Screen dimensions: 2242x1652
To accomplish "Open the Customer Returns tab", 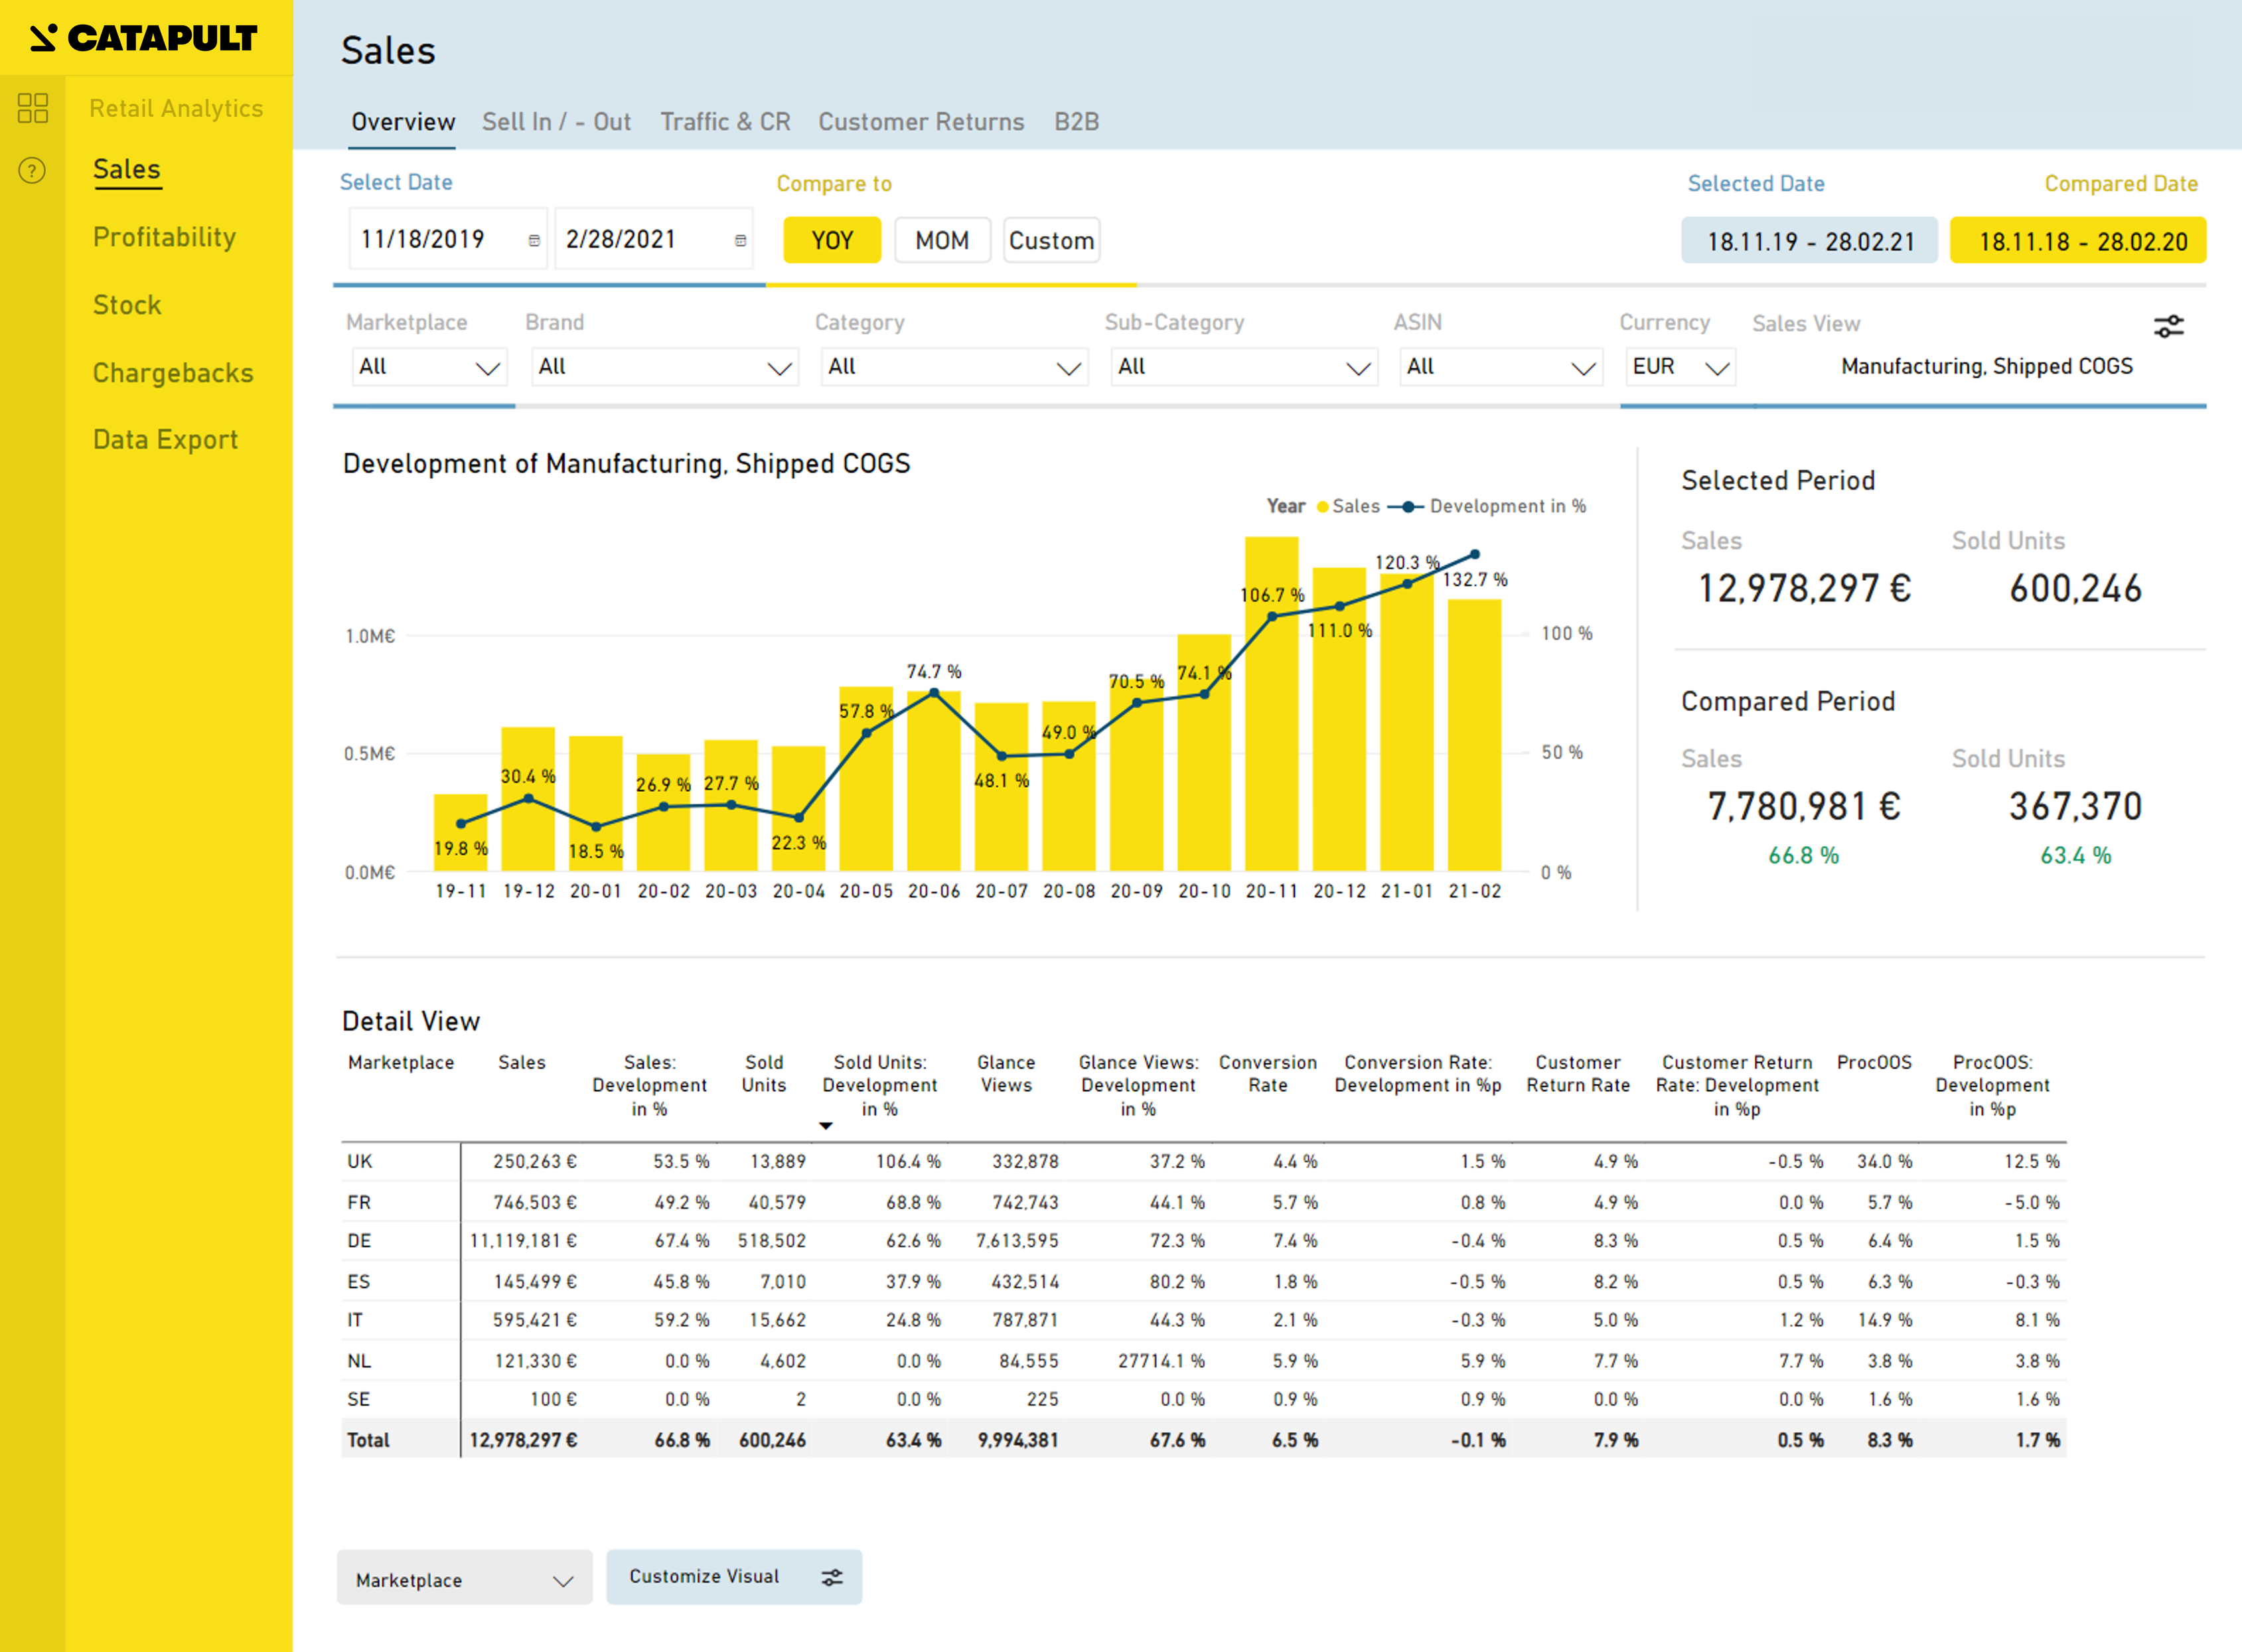I will 921,122.
